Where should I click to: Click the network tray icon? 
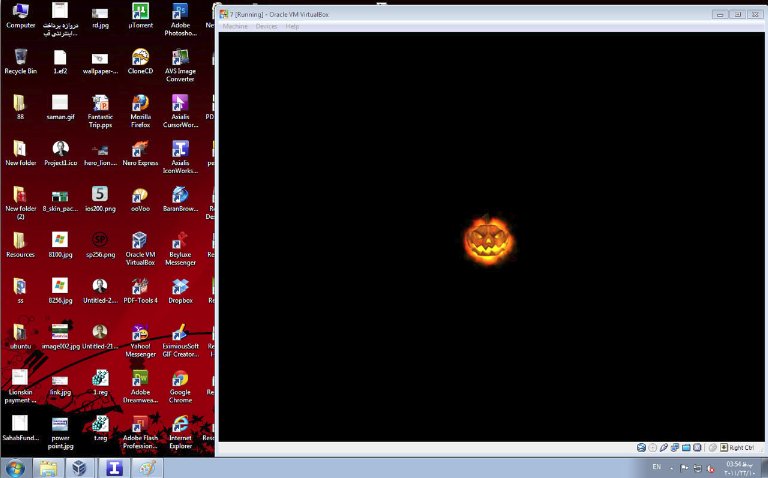click(697, 469)
